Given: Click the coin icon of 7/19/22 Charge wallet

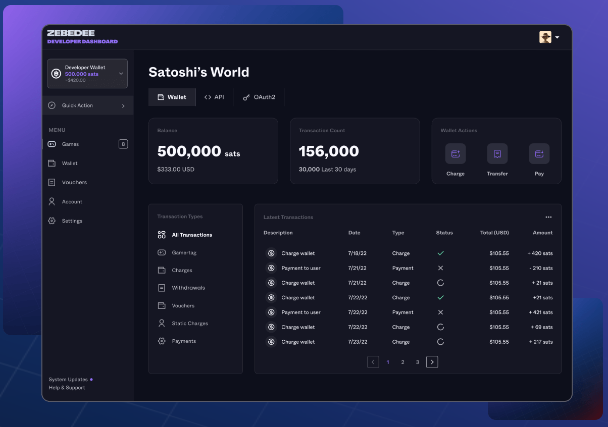Looking at the screenshot, I should click(271, 253).
